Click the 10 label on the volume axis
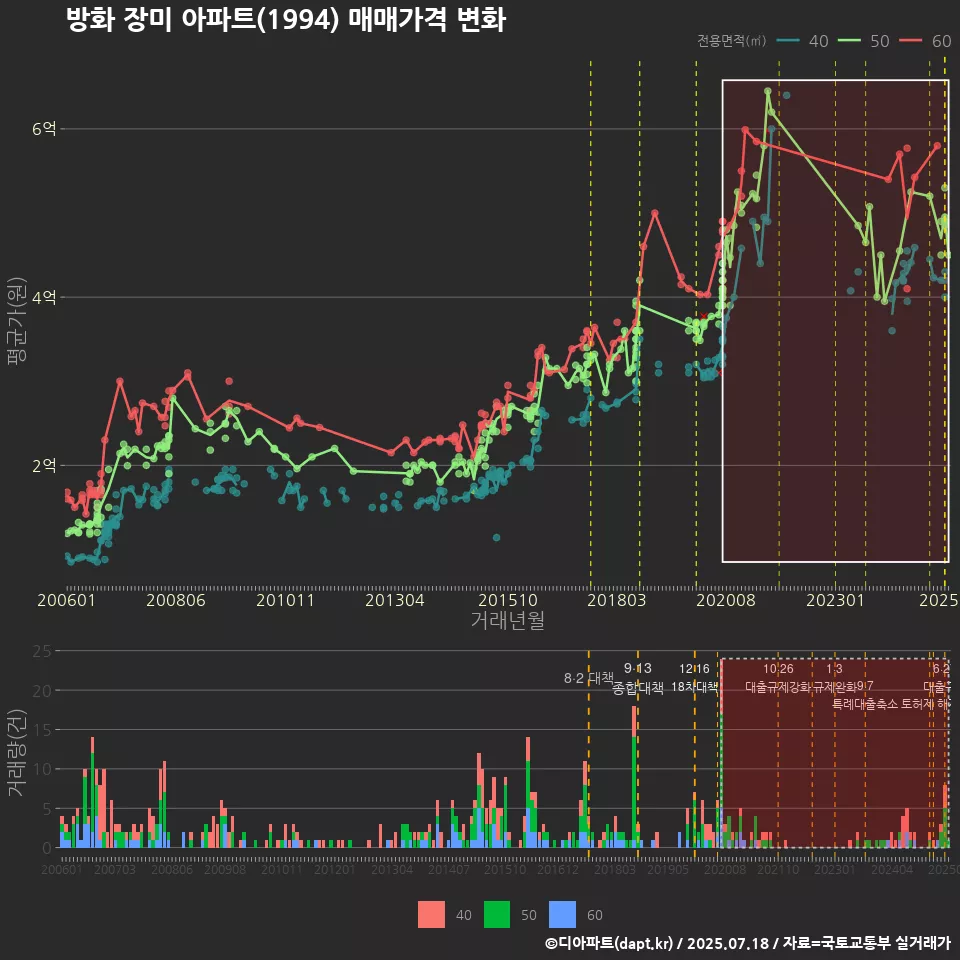Screen dimensions: 960x960 [x=42, y=769]
